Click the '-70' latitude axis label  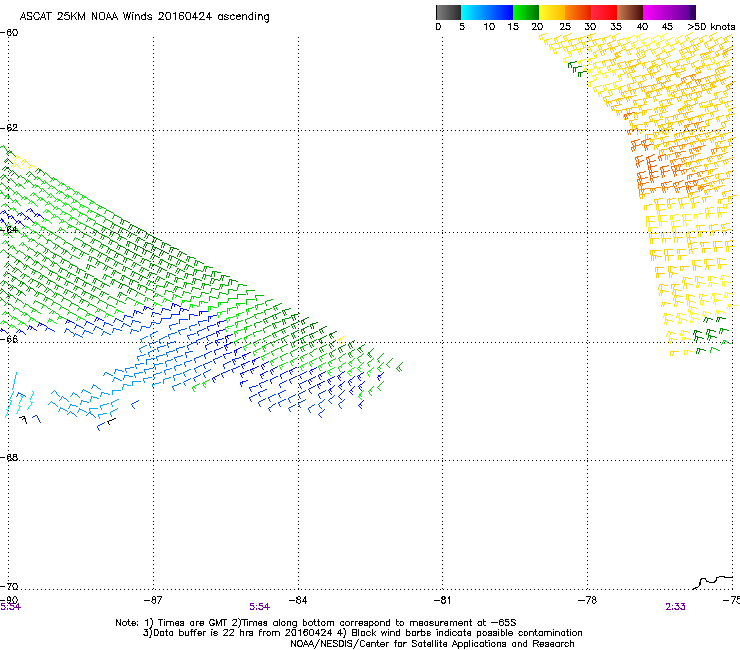[x=9, y=586]
